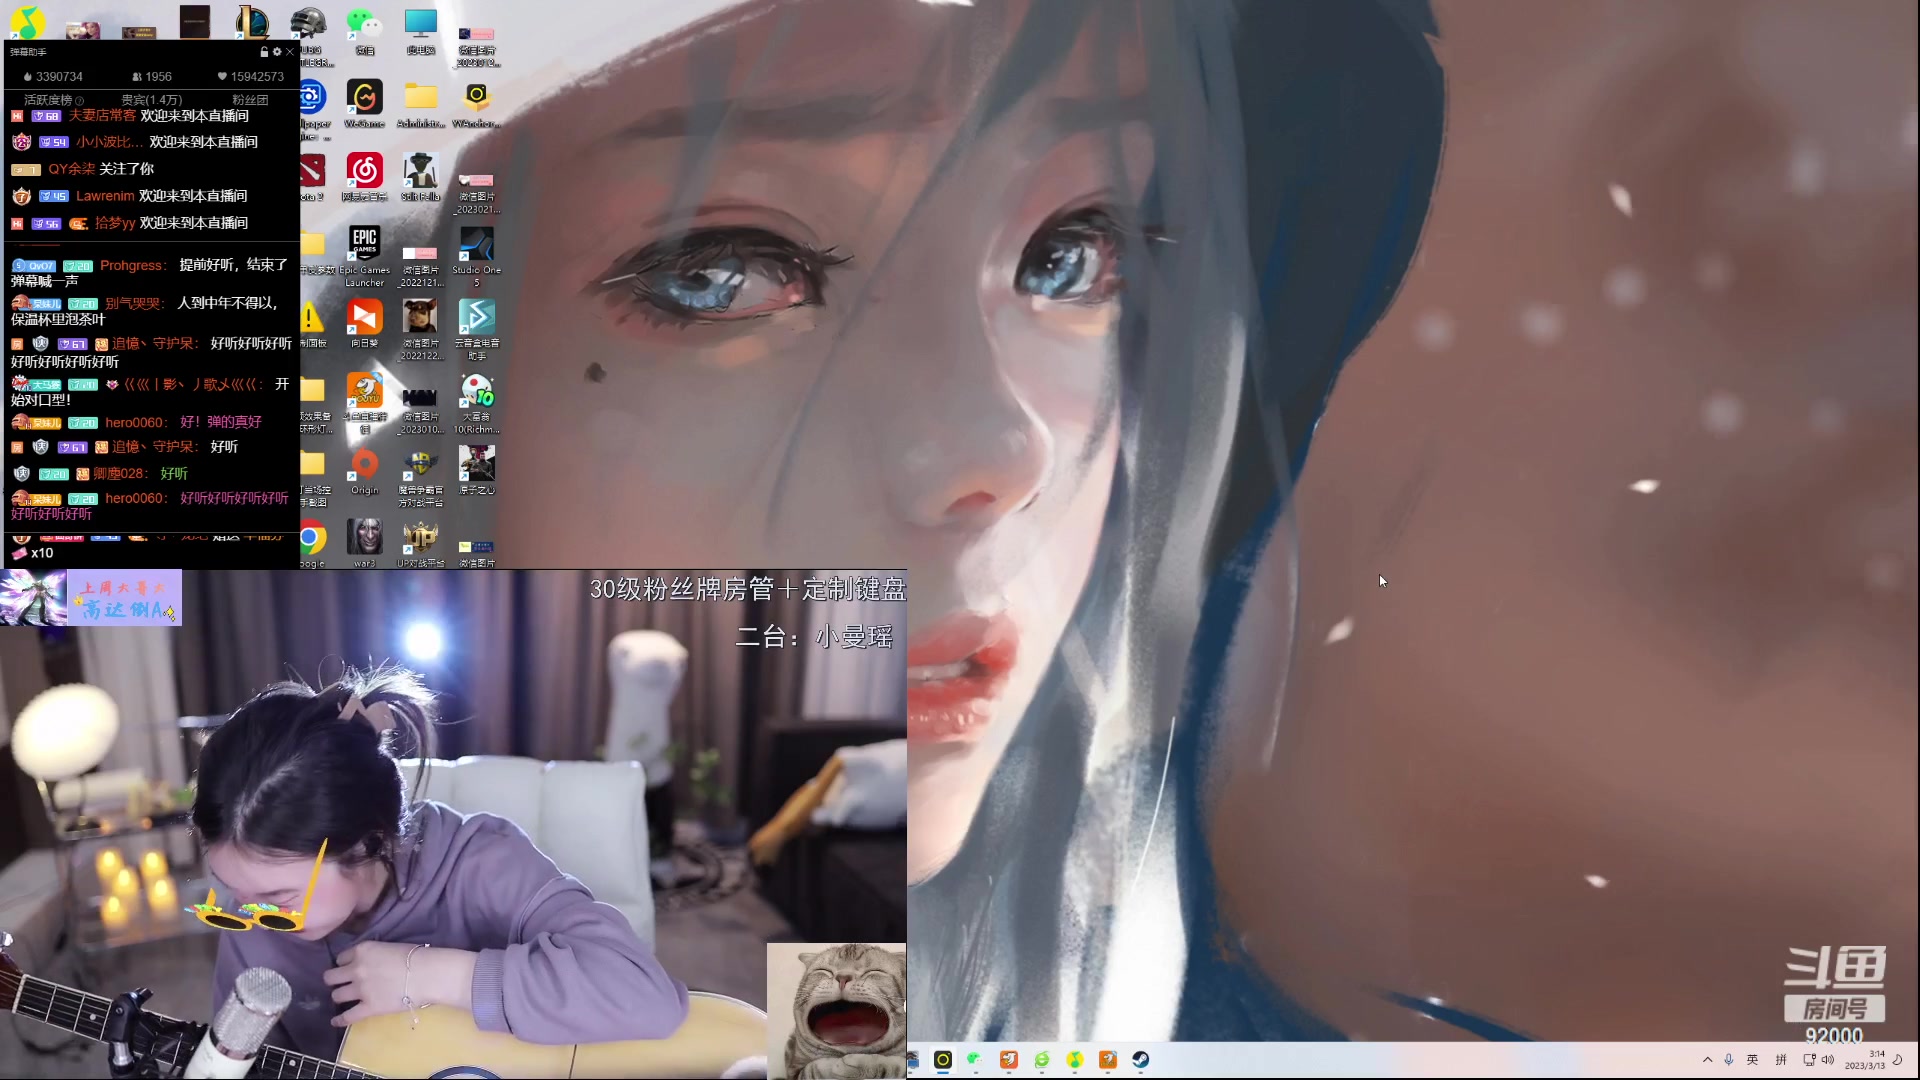Viewport: 1920px width, 1080px height.
Task: Open the taskbar clock showing 3:14
Action: 1865,1060
